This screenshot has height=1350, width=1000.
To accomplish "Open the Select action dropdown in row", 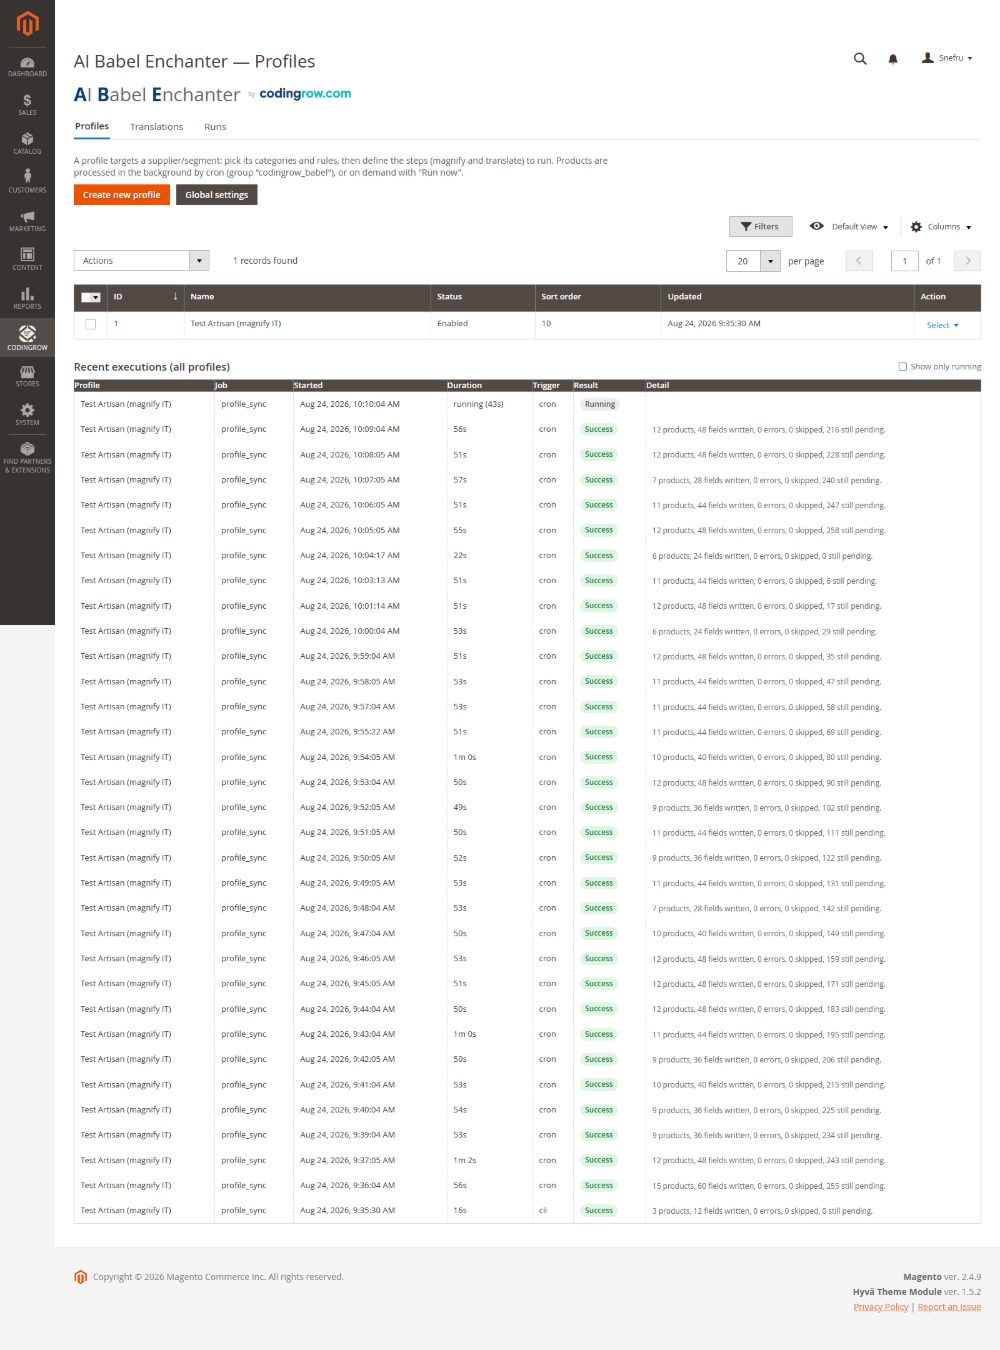I will click(942, 325).
